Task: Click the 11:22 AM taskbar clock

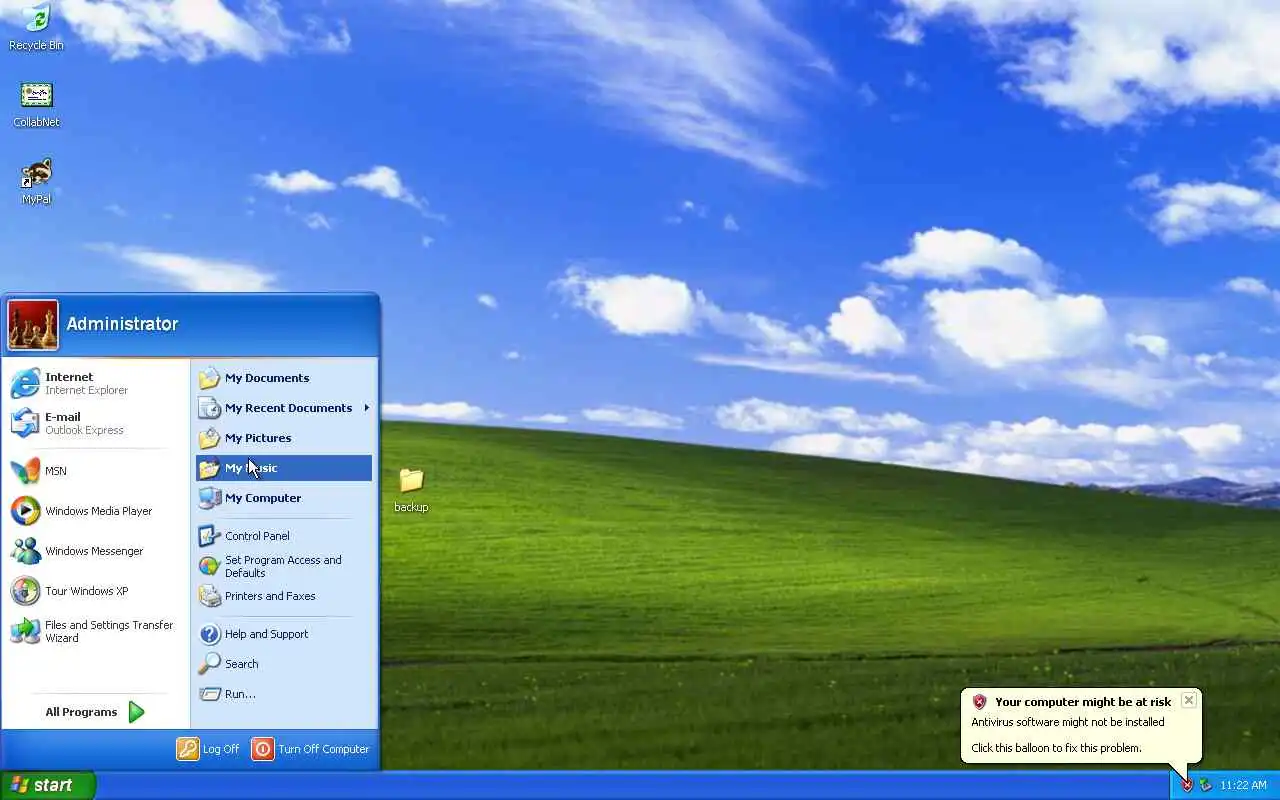Action: (1243, 785)
